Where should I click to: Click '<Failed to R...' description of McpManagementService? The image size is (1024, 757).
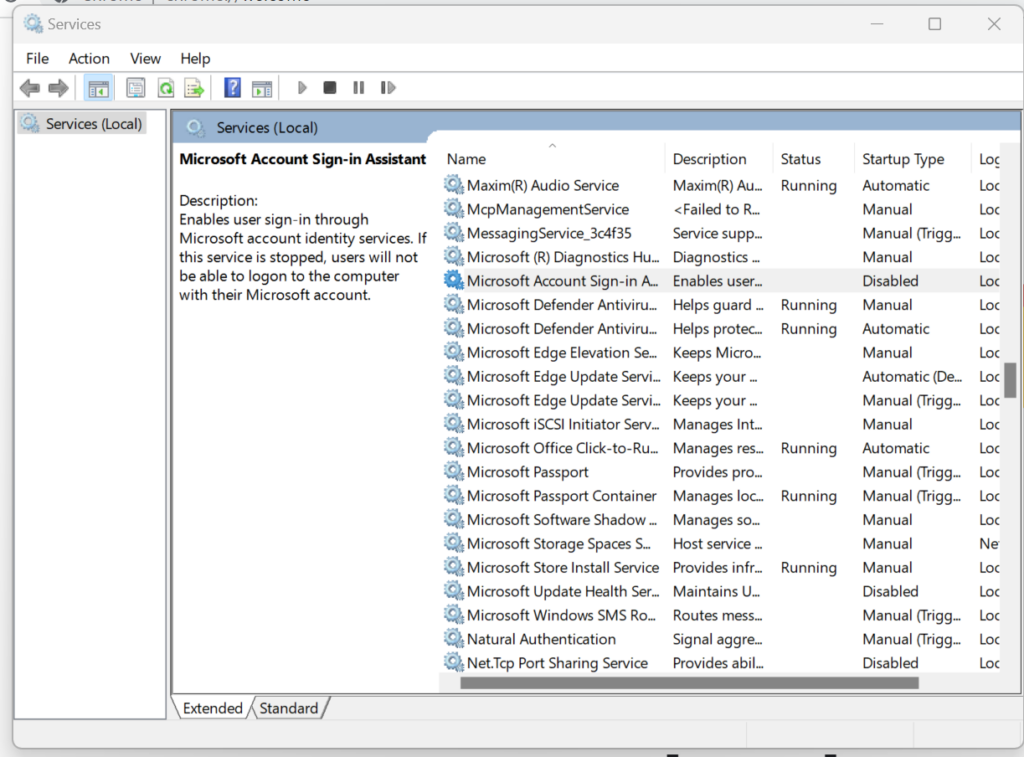point(716,209)
